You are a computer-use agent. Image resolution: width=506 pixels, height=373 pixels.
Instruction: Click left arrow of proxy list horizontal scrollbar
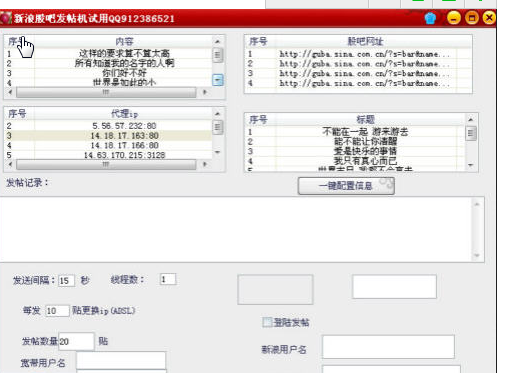pos(10,164)
